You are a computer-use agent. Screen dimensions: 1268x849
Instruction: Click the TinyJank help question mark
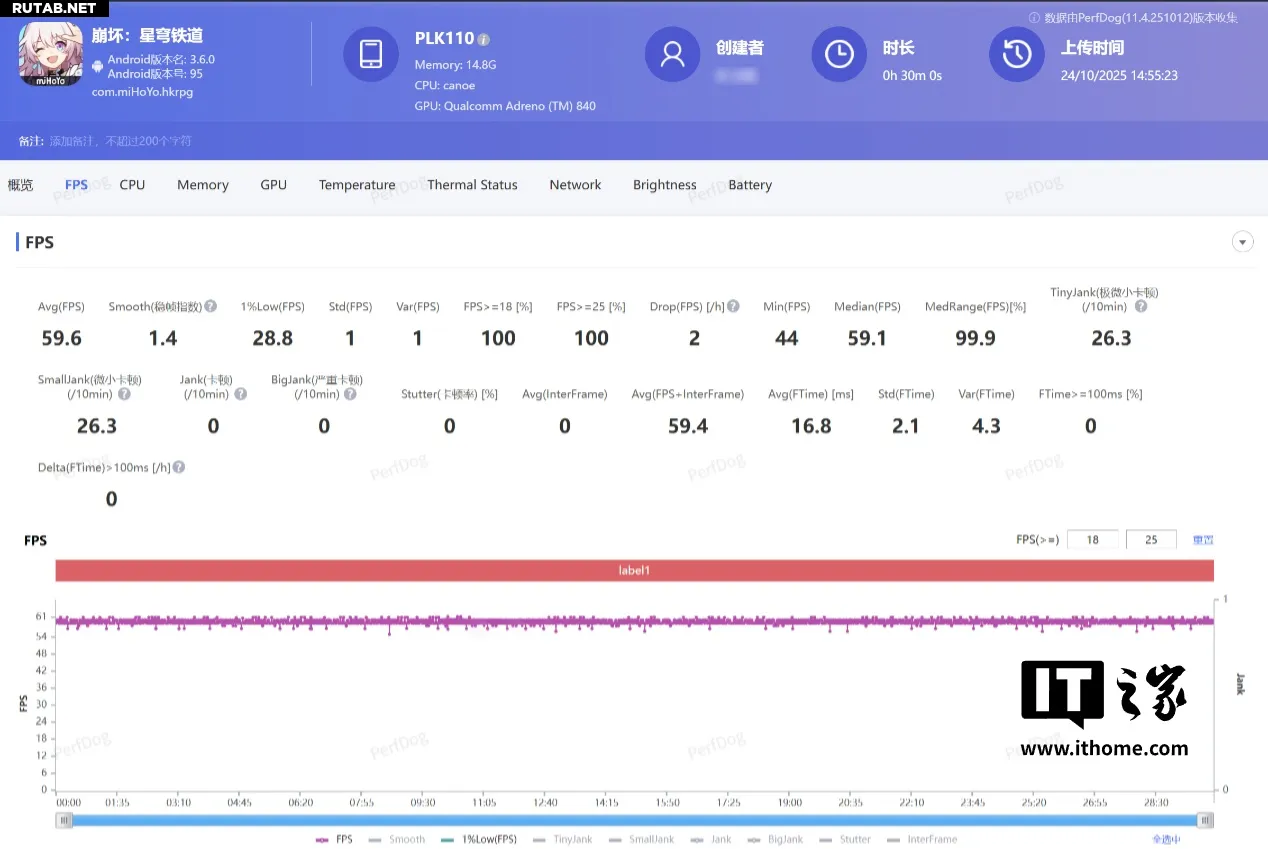click(1141, 307)
